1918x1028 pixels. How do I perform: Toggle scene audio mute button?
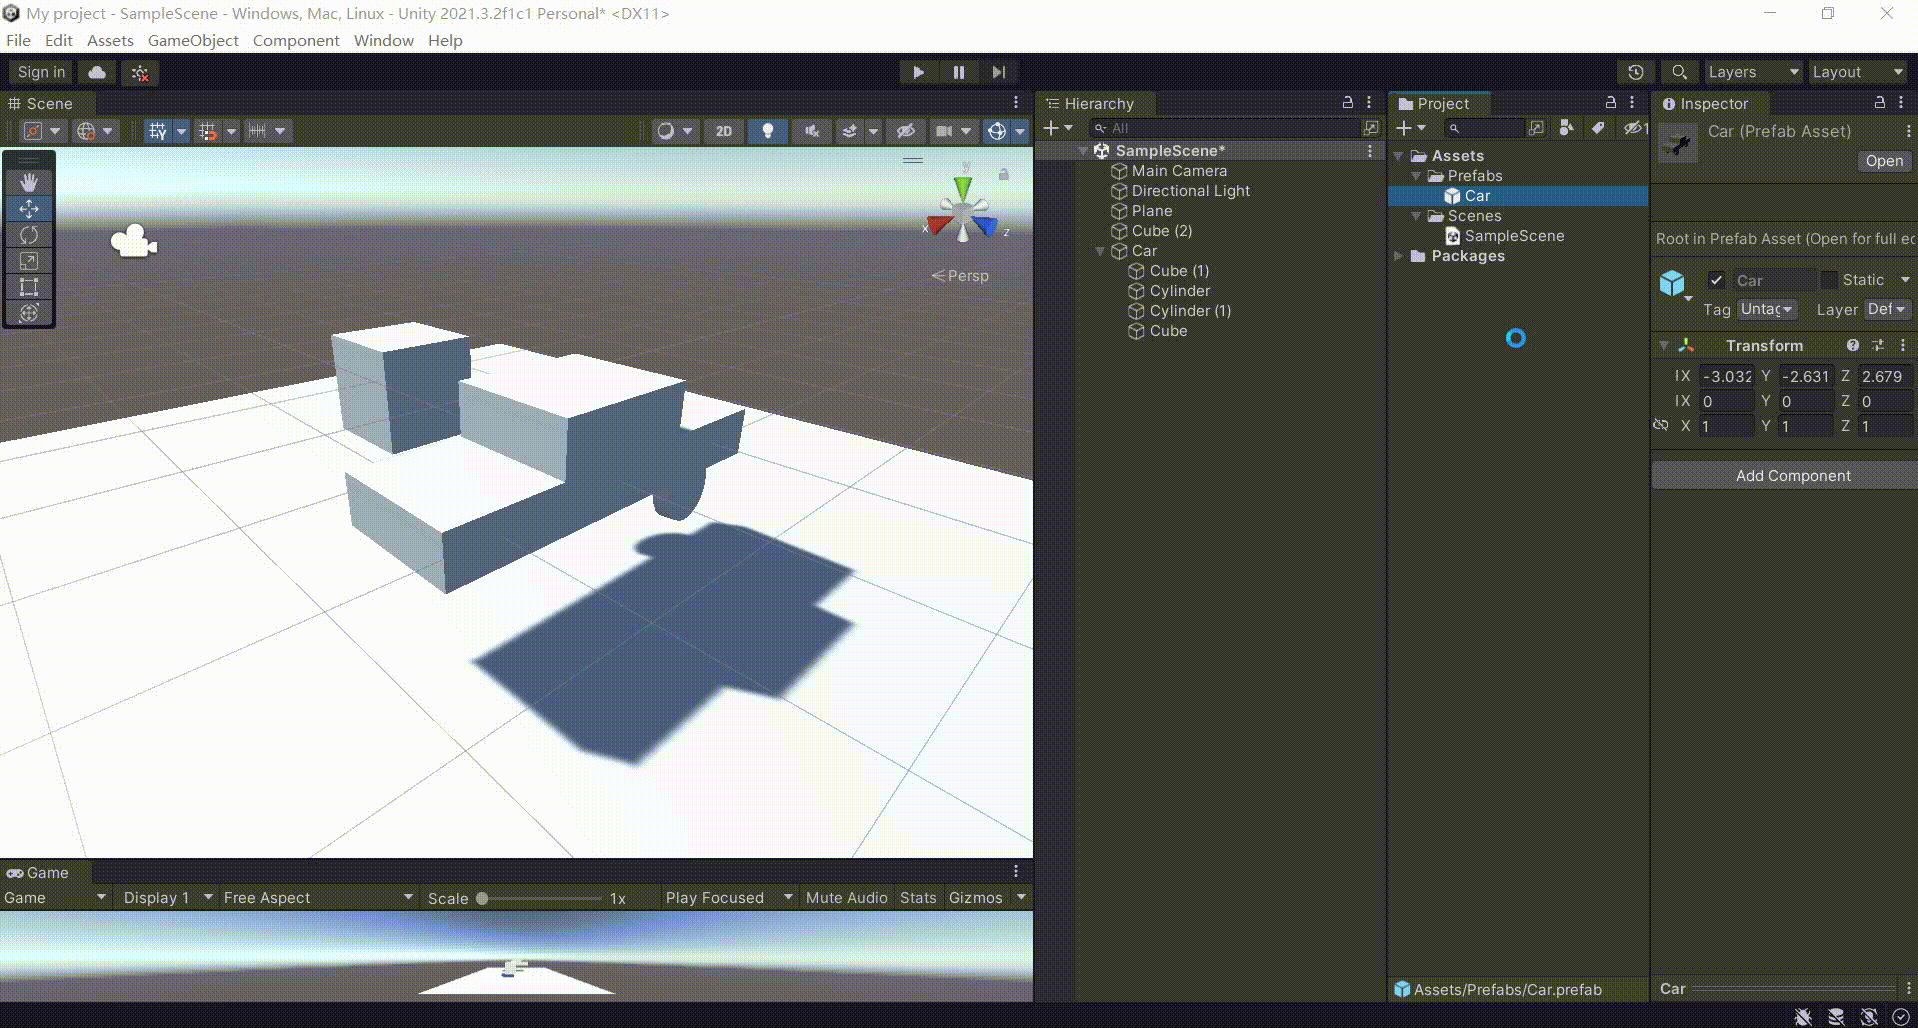pos(812,131)
